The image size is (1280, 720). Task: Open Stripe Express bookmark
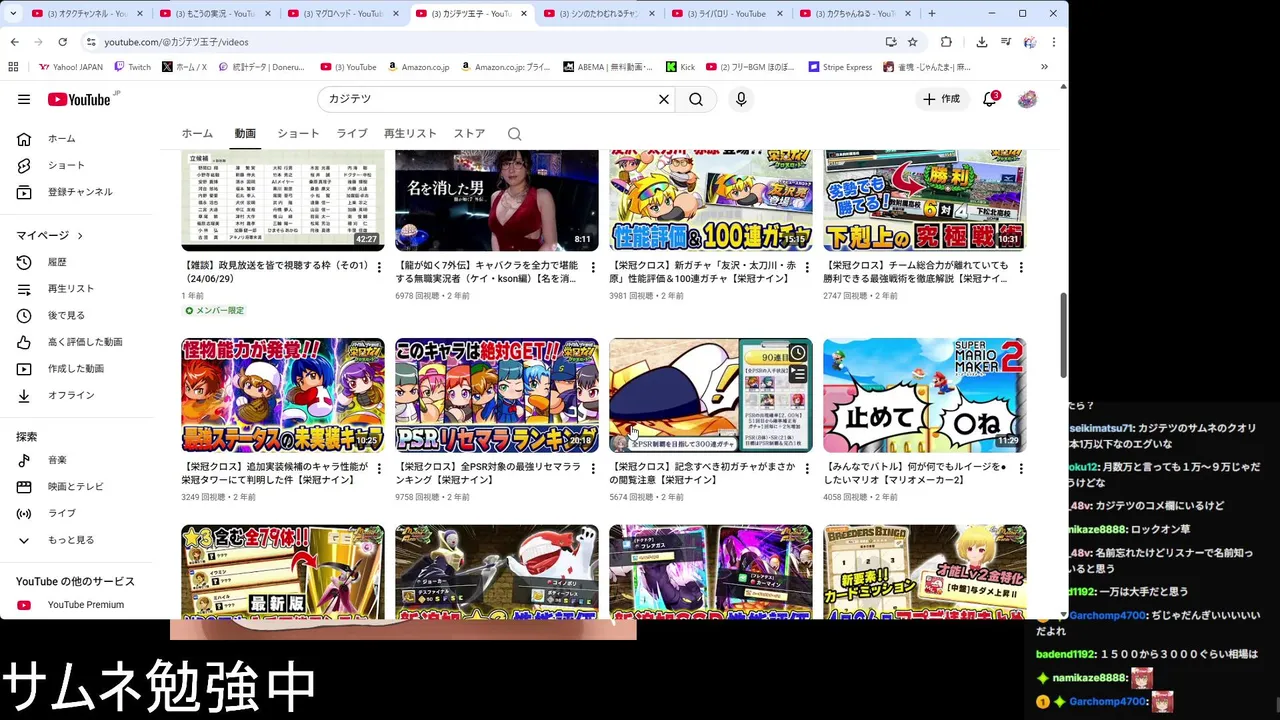840,67
